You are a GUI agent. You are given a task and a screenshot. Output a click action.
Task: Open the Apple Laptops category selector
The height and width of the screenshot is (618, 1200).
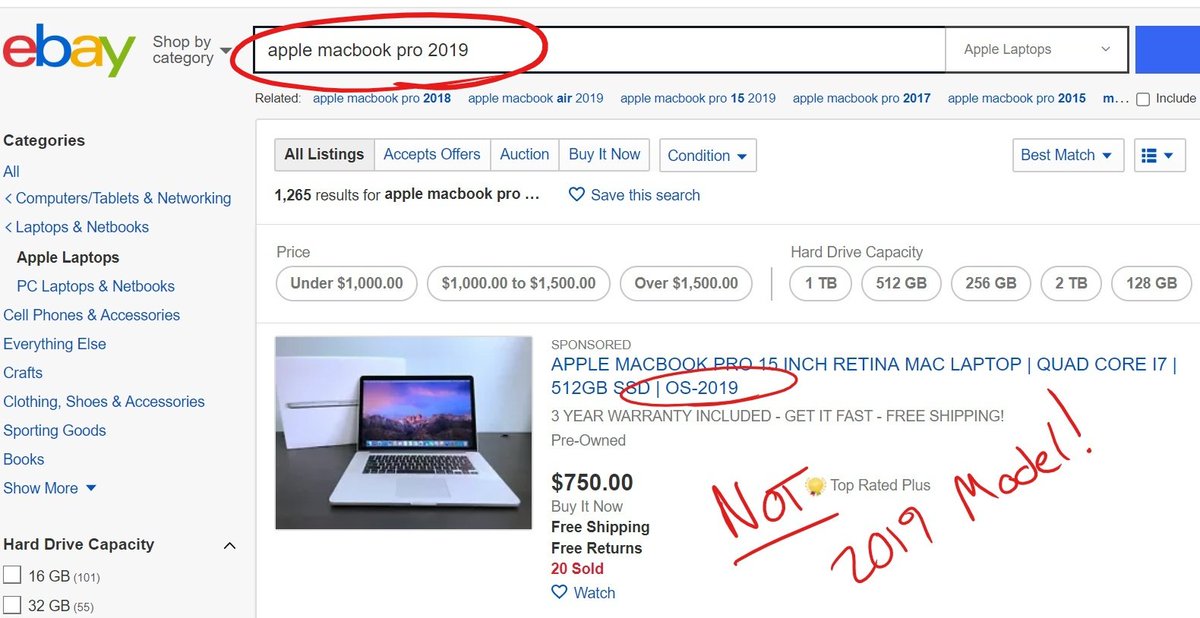1037,49
